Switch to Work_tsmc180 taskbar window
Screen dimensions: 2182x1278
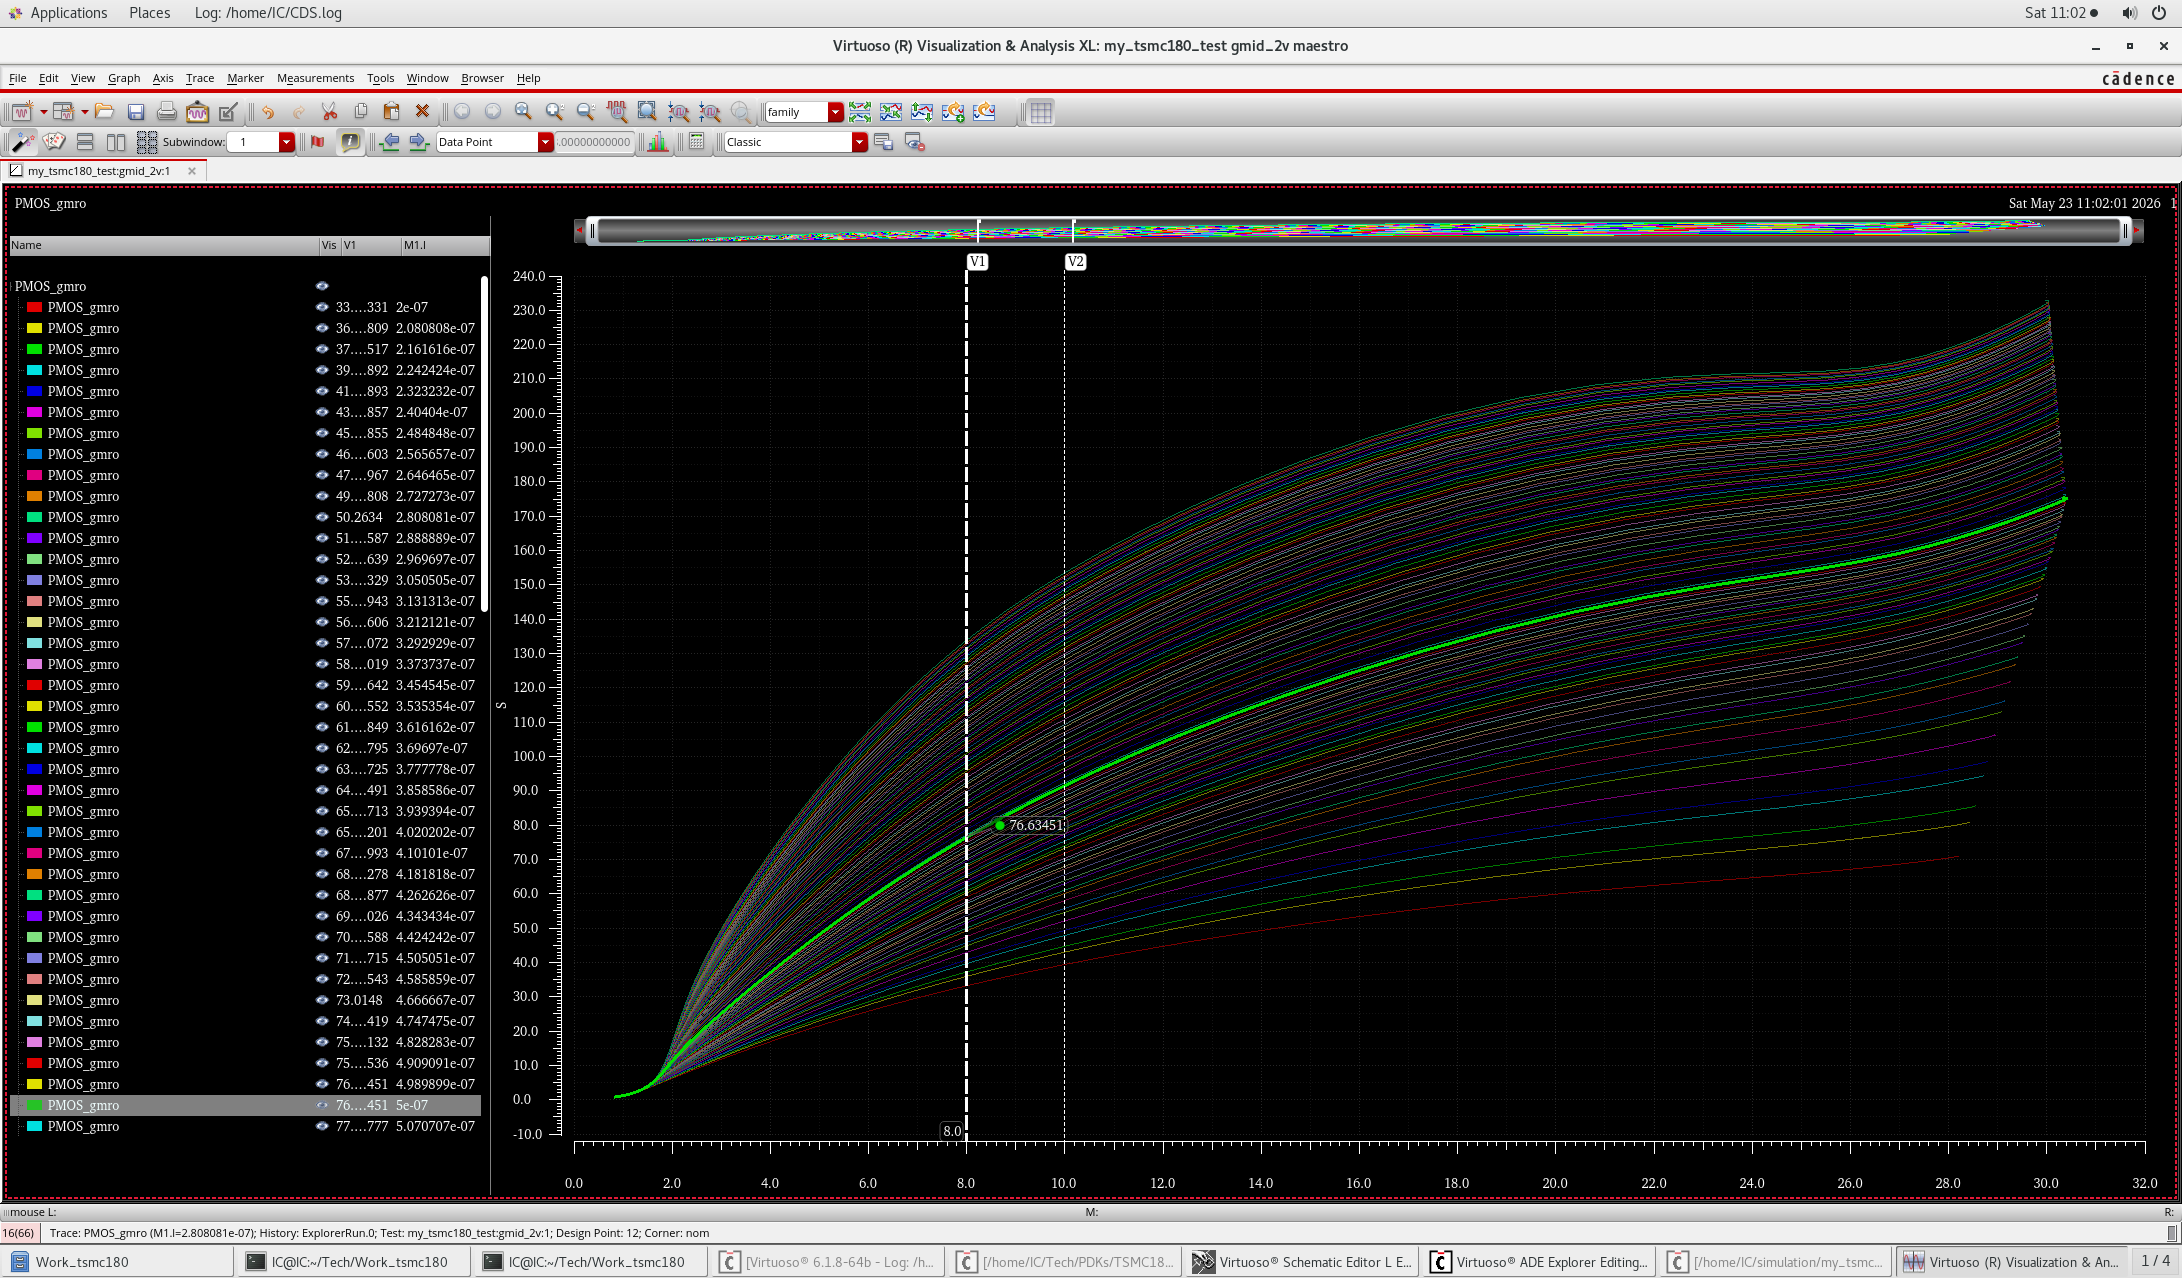point(118,1262)
